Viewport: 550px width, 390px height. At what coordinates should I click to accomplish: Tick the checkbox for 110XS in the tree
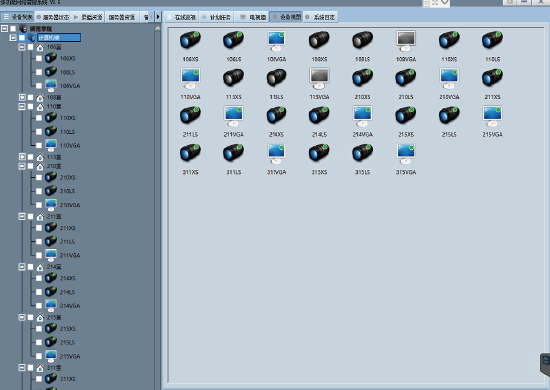tap(39, 118)
